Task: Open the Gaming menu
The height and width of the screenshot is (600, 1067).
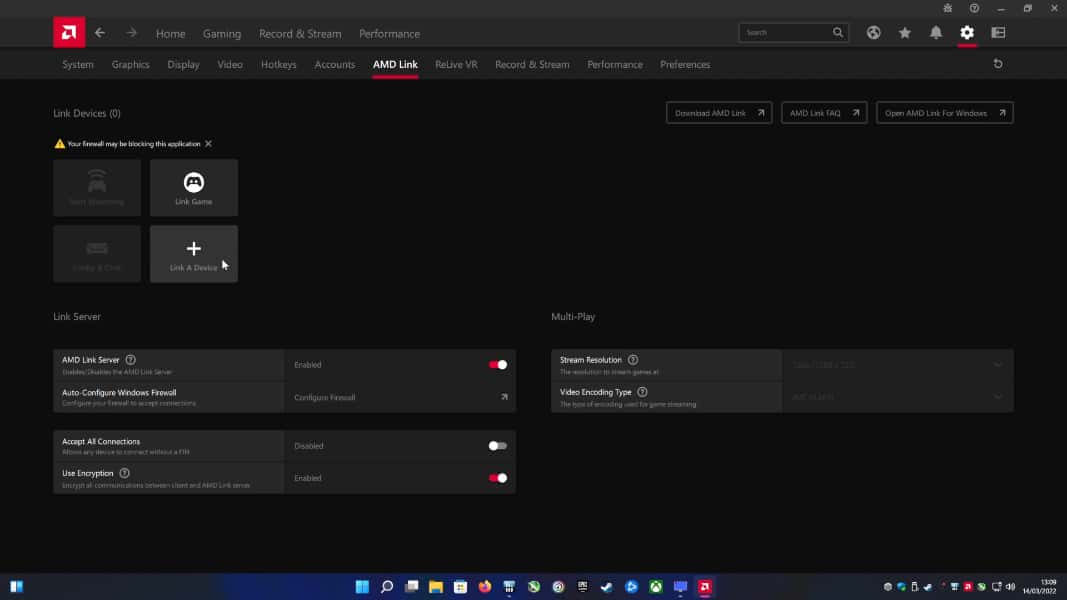Action: coord(222,33)
